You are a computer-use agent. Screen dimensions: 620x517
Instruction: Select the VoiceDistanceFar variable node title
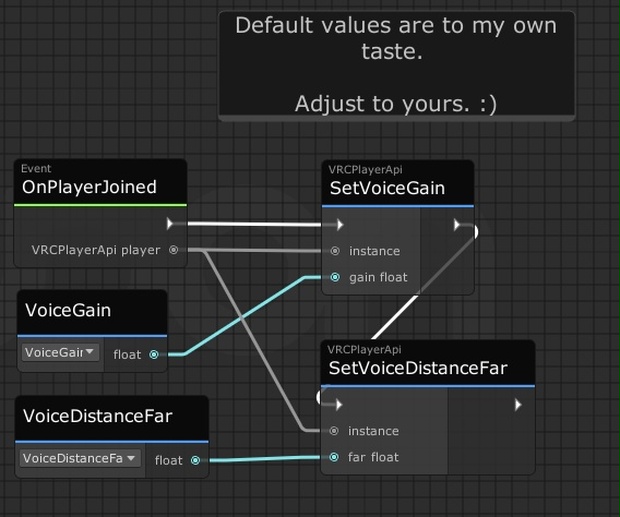(98, 416)
